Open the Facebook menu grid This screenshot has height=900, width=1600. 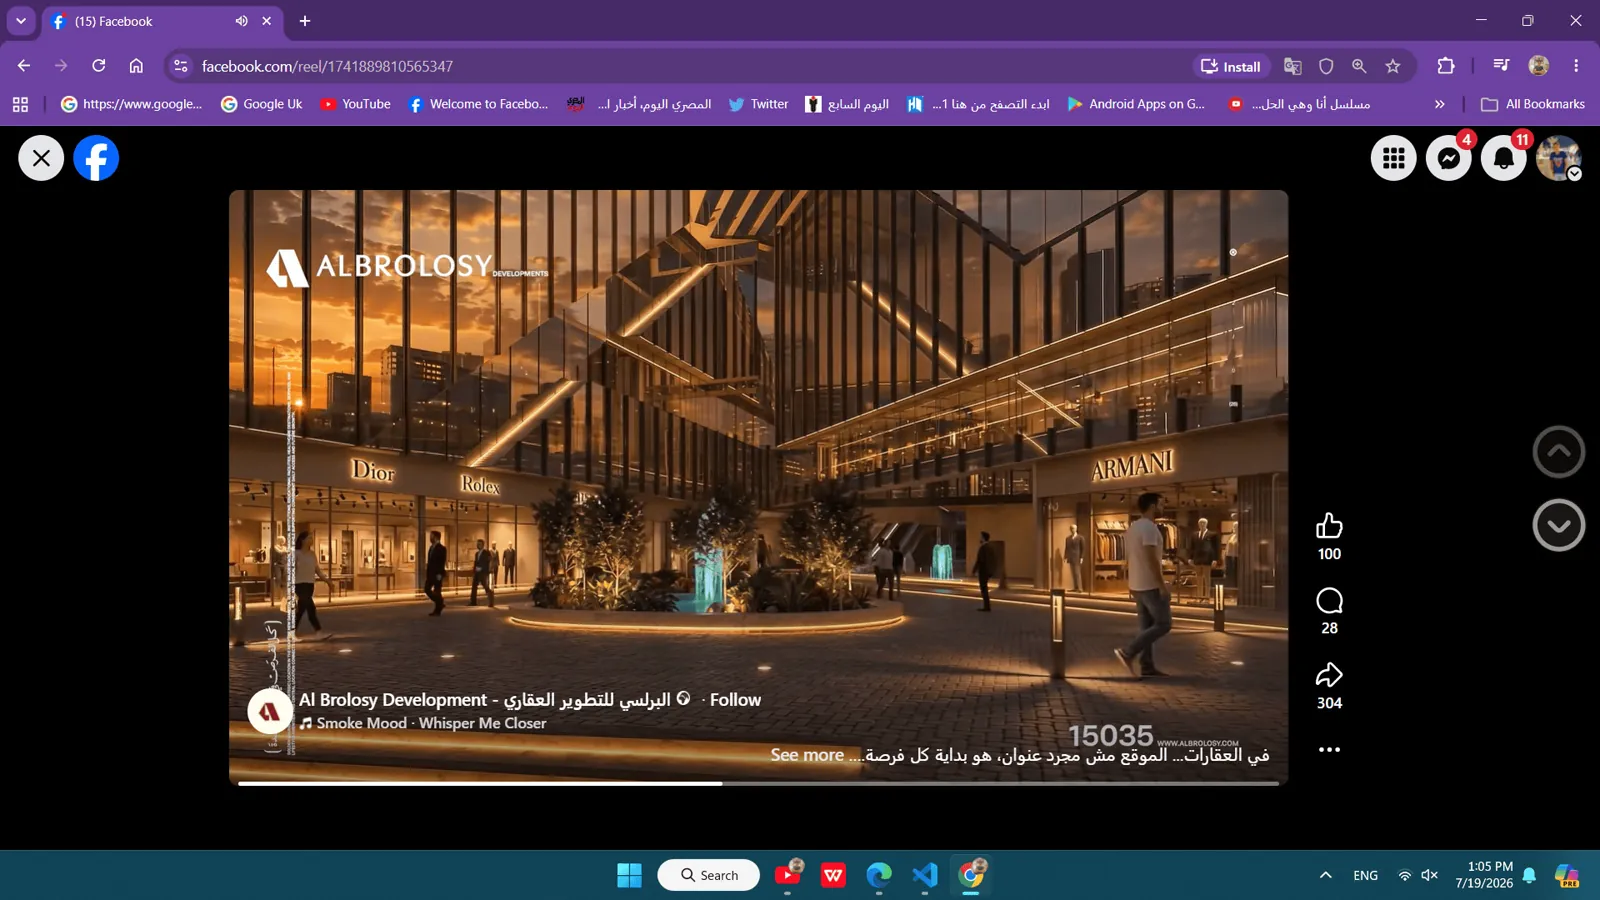(1394, 158)
